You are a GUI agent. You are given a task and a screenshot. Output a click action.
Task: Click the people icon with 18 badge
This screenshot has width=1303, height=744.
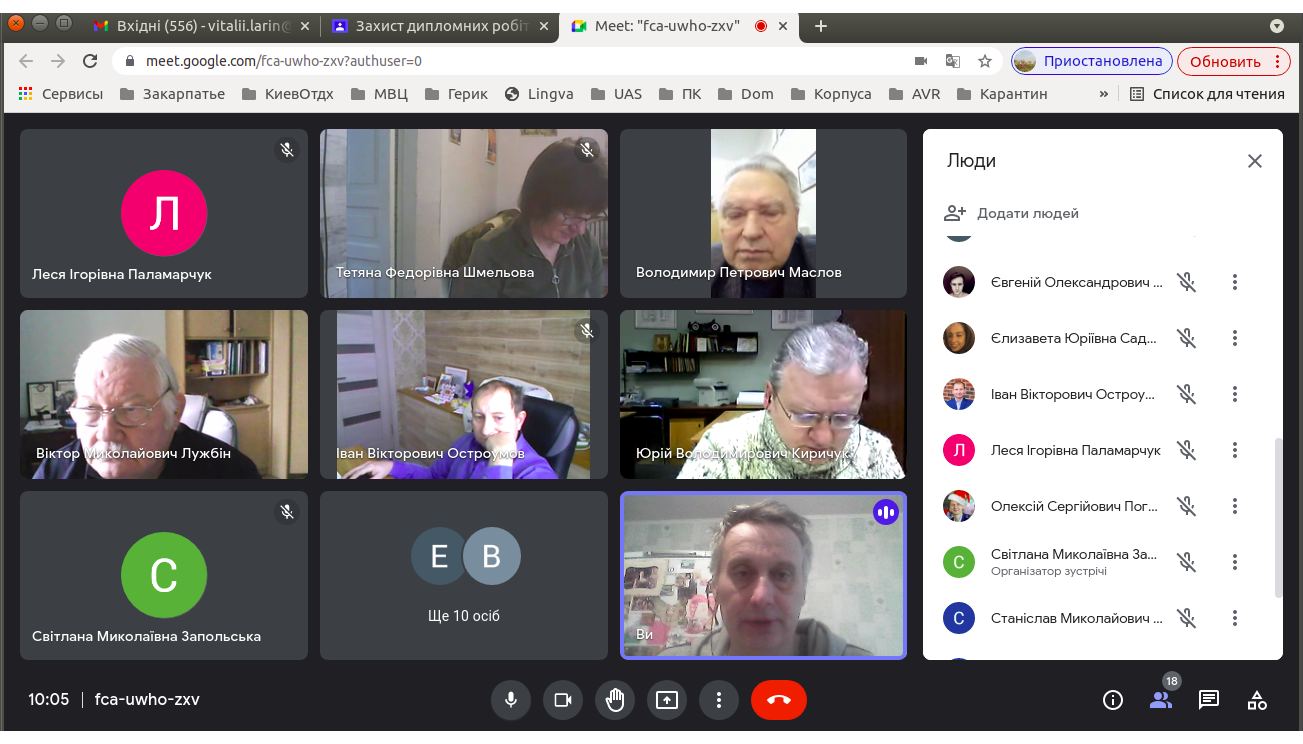pyautogui.click(x=1161, y=700)
